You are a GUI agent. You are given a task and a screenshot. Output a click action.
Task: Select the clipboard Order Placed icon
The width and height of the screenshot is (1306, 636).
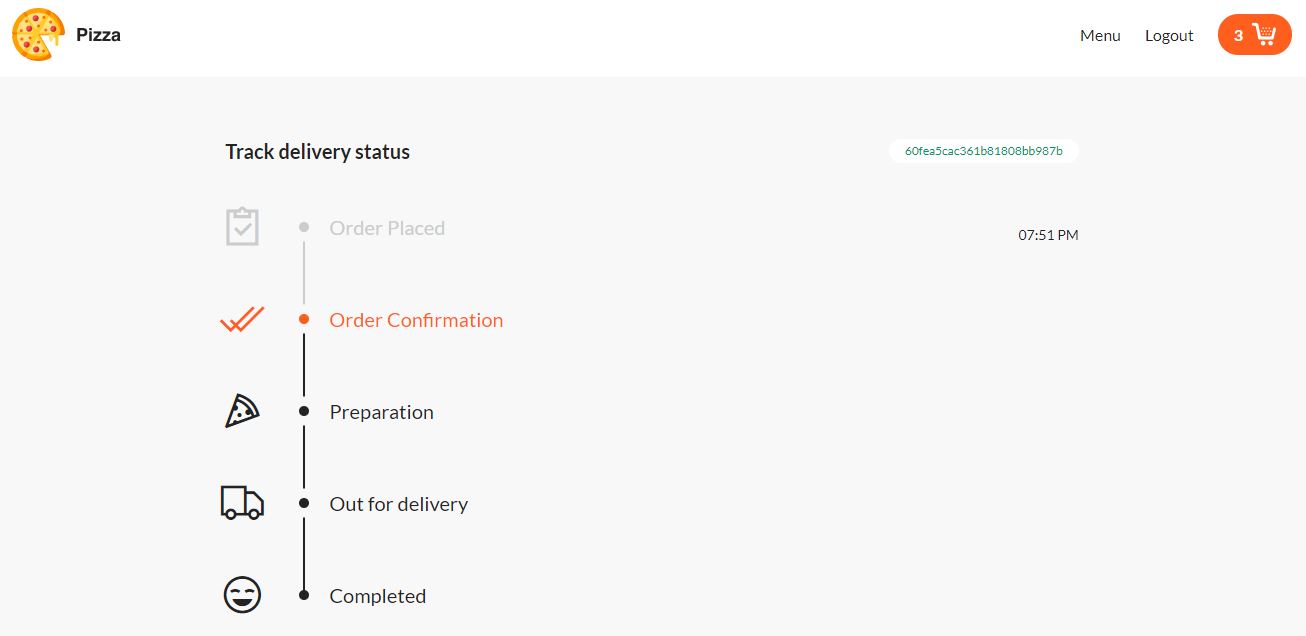pyautogui.click(x=242, y=226)
